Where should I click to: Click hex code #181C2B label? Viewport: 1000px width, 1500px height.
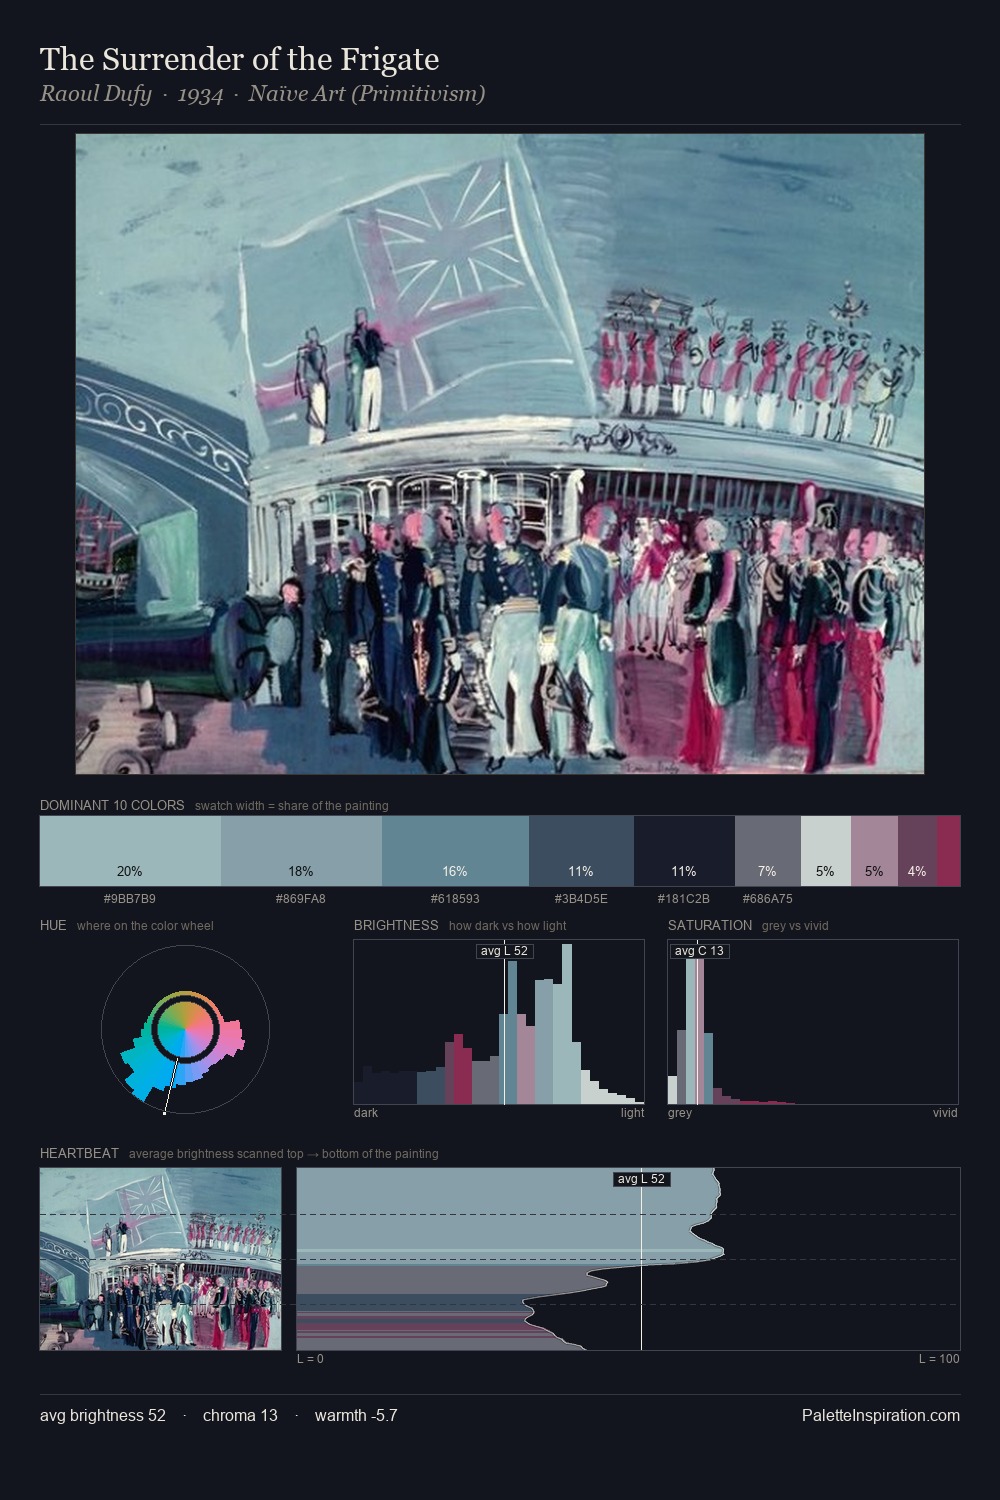(684, 899)
